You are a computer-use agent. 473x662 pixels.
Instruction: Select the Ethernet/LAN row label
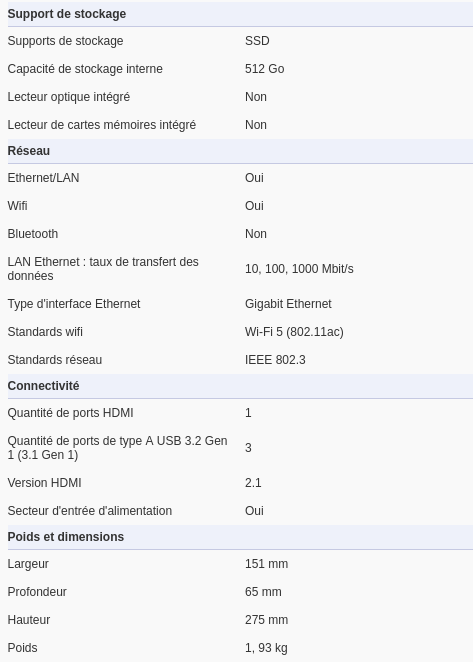[x=43, y=178]
